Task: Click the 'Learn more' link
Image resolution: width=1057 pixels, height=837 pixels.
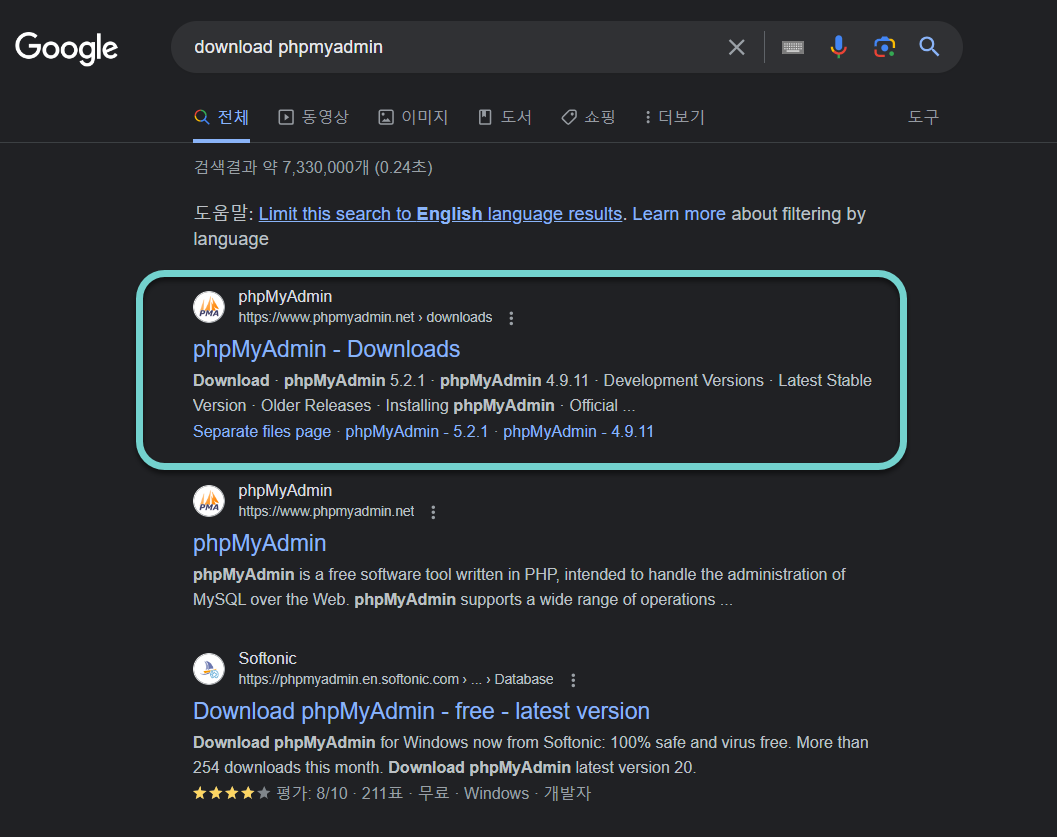Action: click(x=679, y=214)
